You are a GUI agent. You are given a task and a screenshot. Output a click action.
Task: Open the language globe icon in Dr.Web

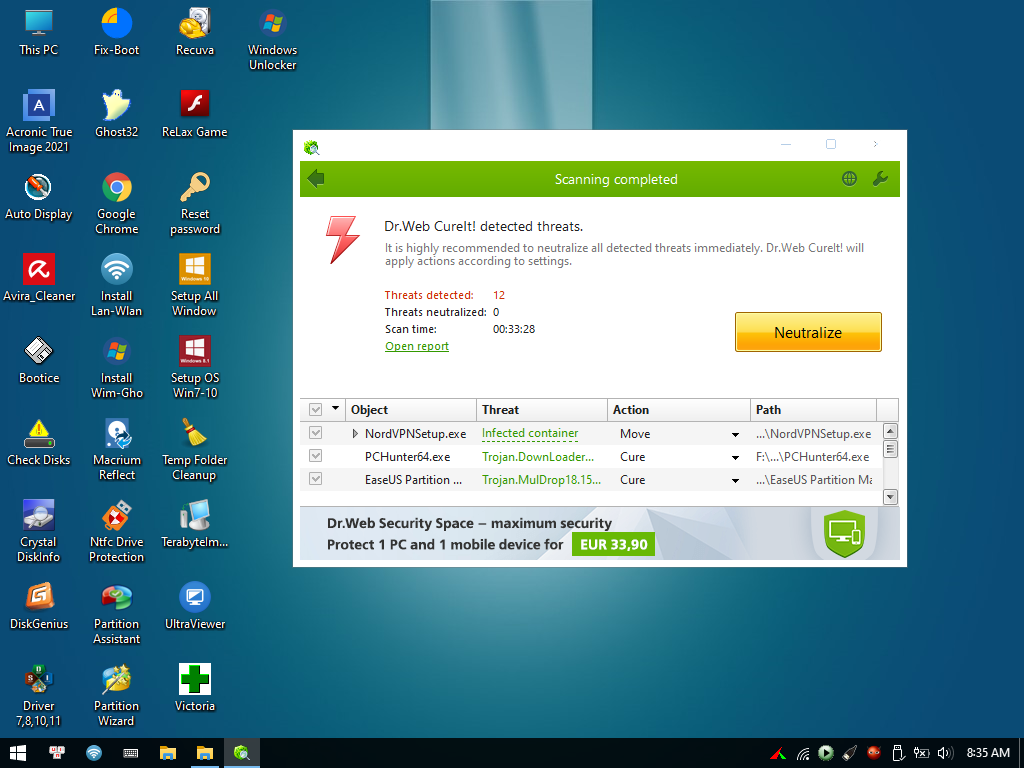pyautogui.click(x=849, y=178)
